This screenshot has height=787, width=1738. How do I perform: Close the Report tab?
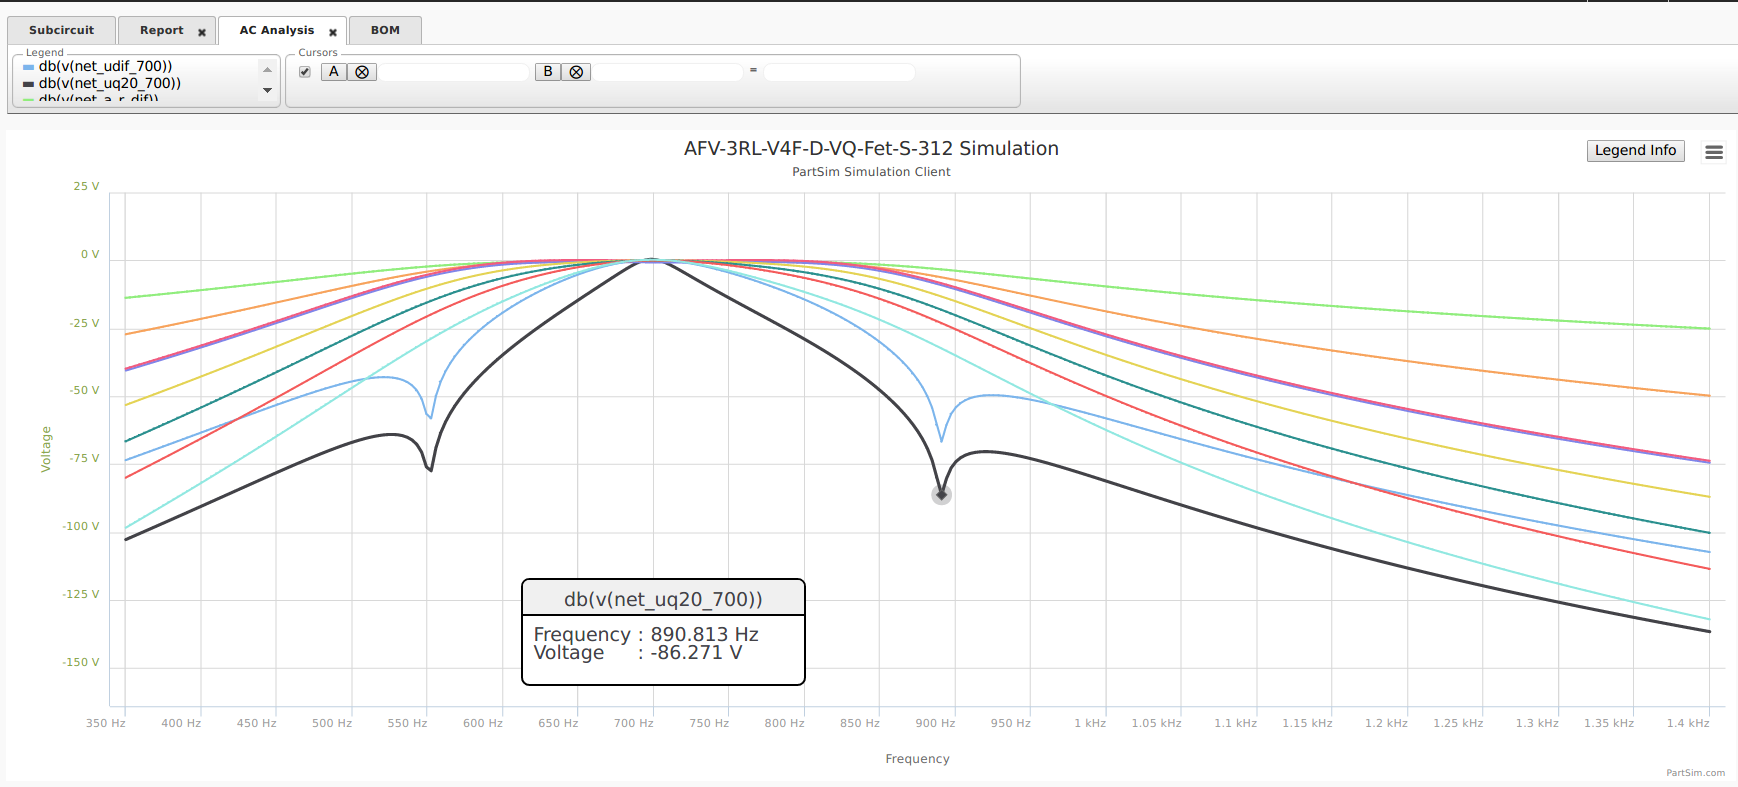click(x=202, y=32)
